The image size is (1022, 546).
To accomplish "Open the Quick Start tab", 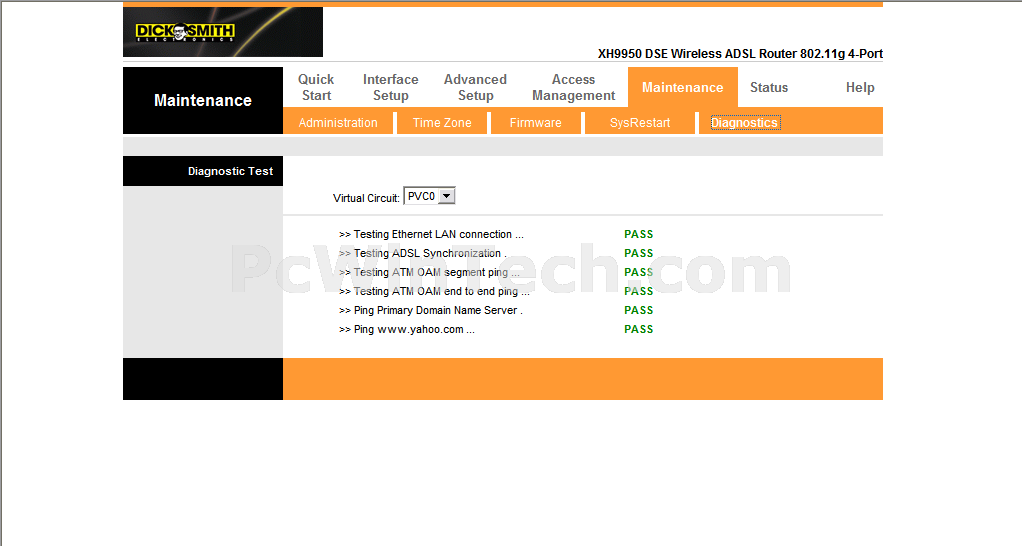I will [316, 87].
